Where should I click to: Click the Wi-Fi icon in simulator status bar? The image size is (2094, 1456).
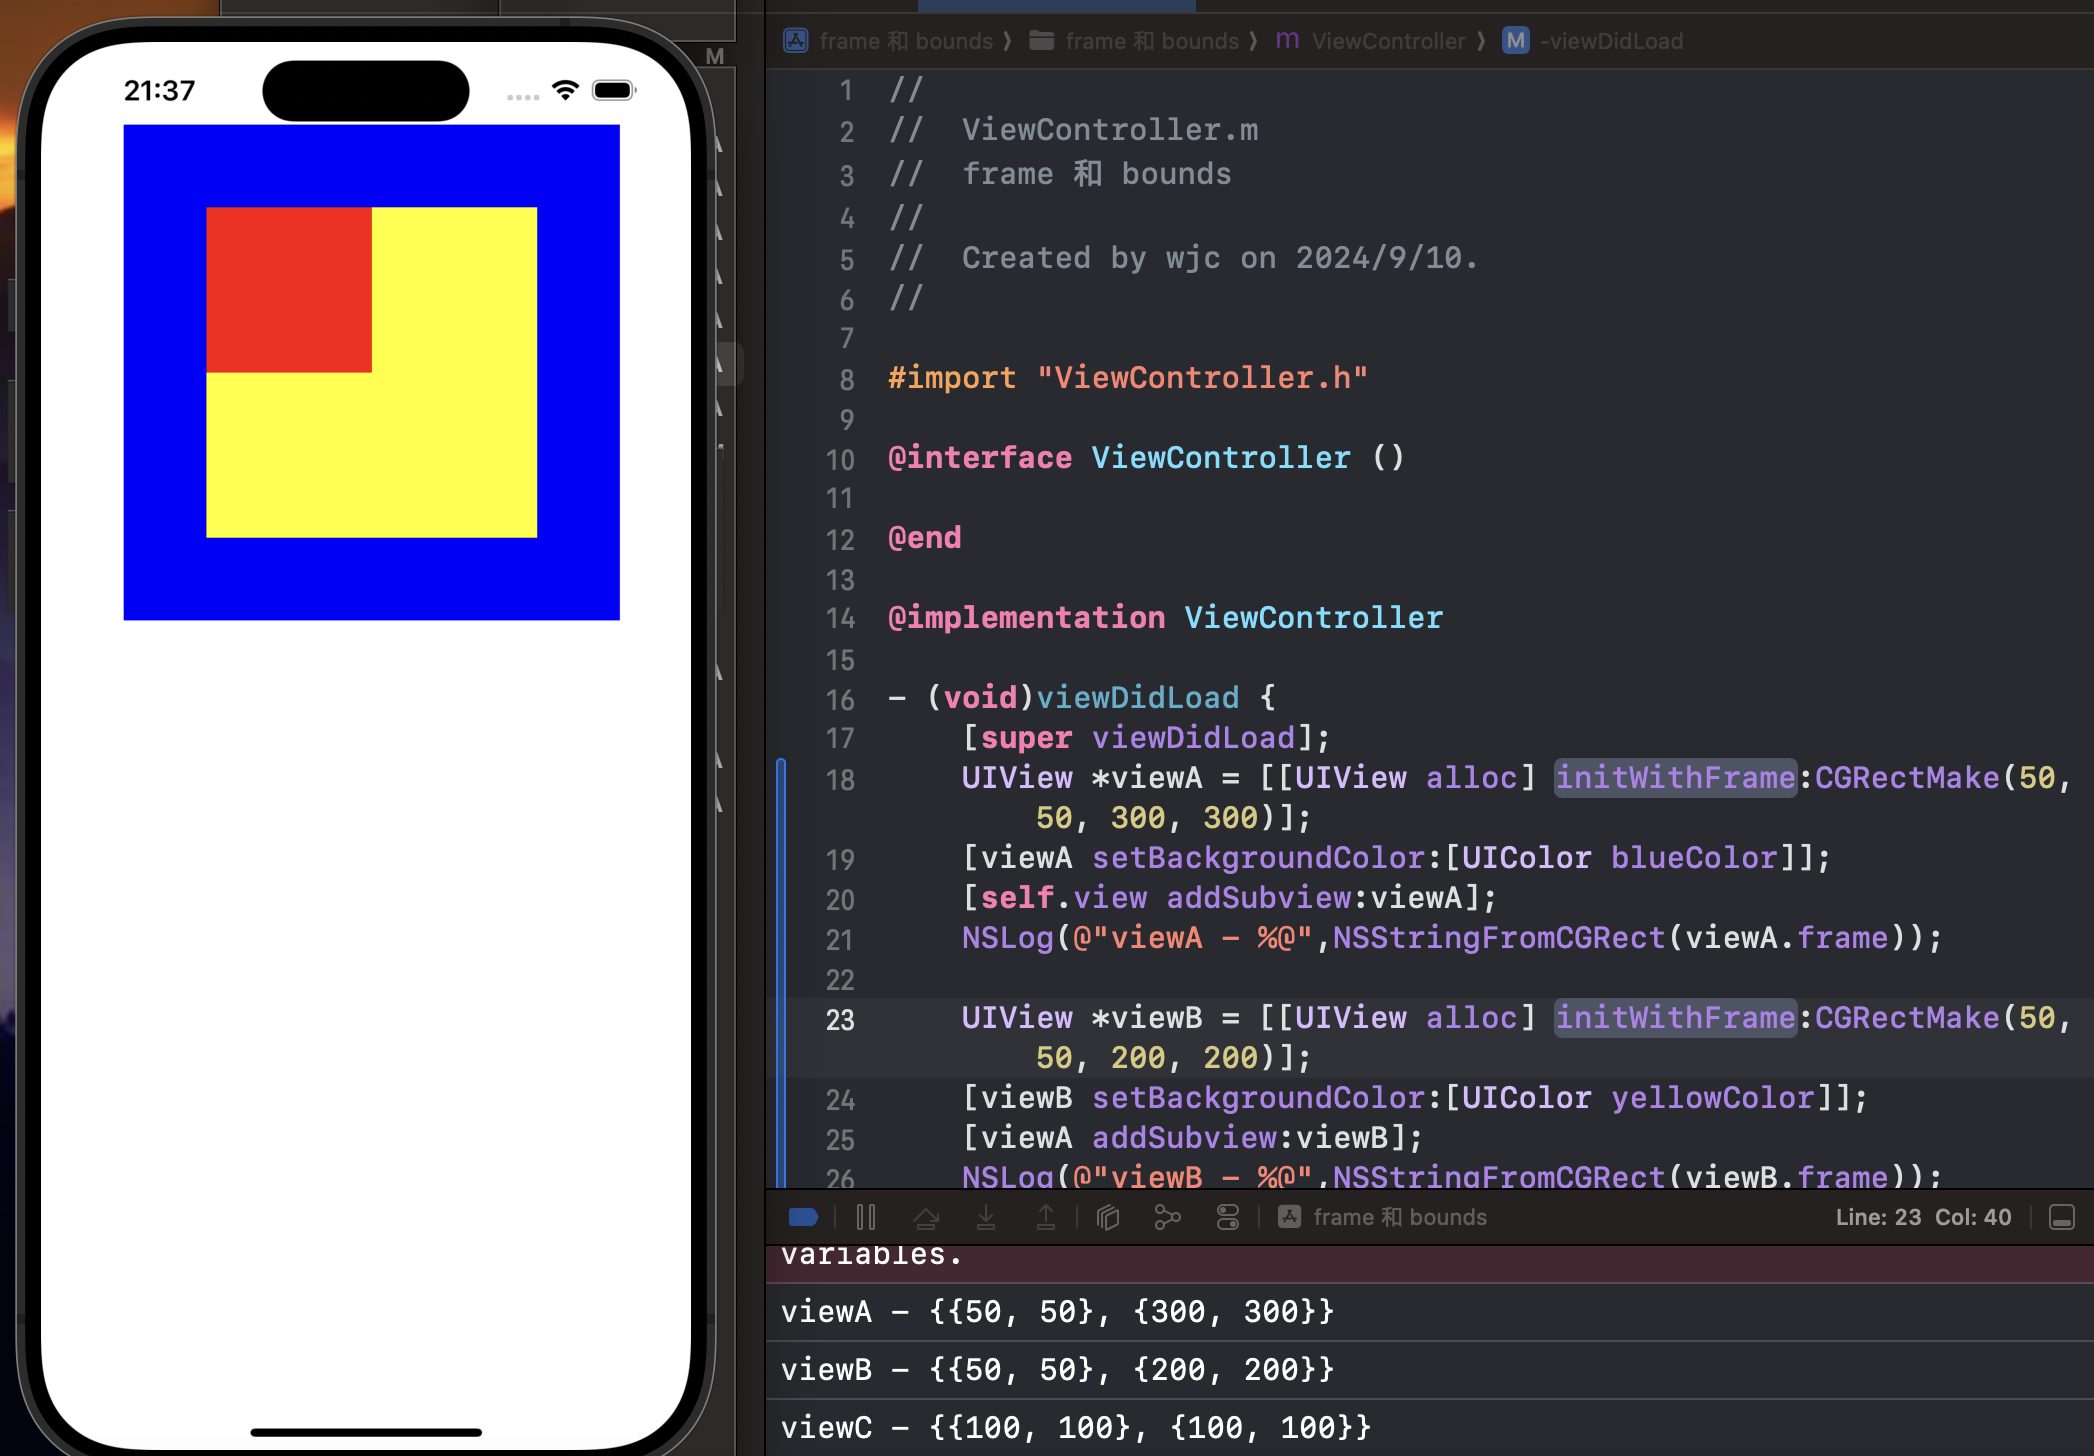[x=566, y=90]
